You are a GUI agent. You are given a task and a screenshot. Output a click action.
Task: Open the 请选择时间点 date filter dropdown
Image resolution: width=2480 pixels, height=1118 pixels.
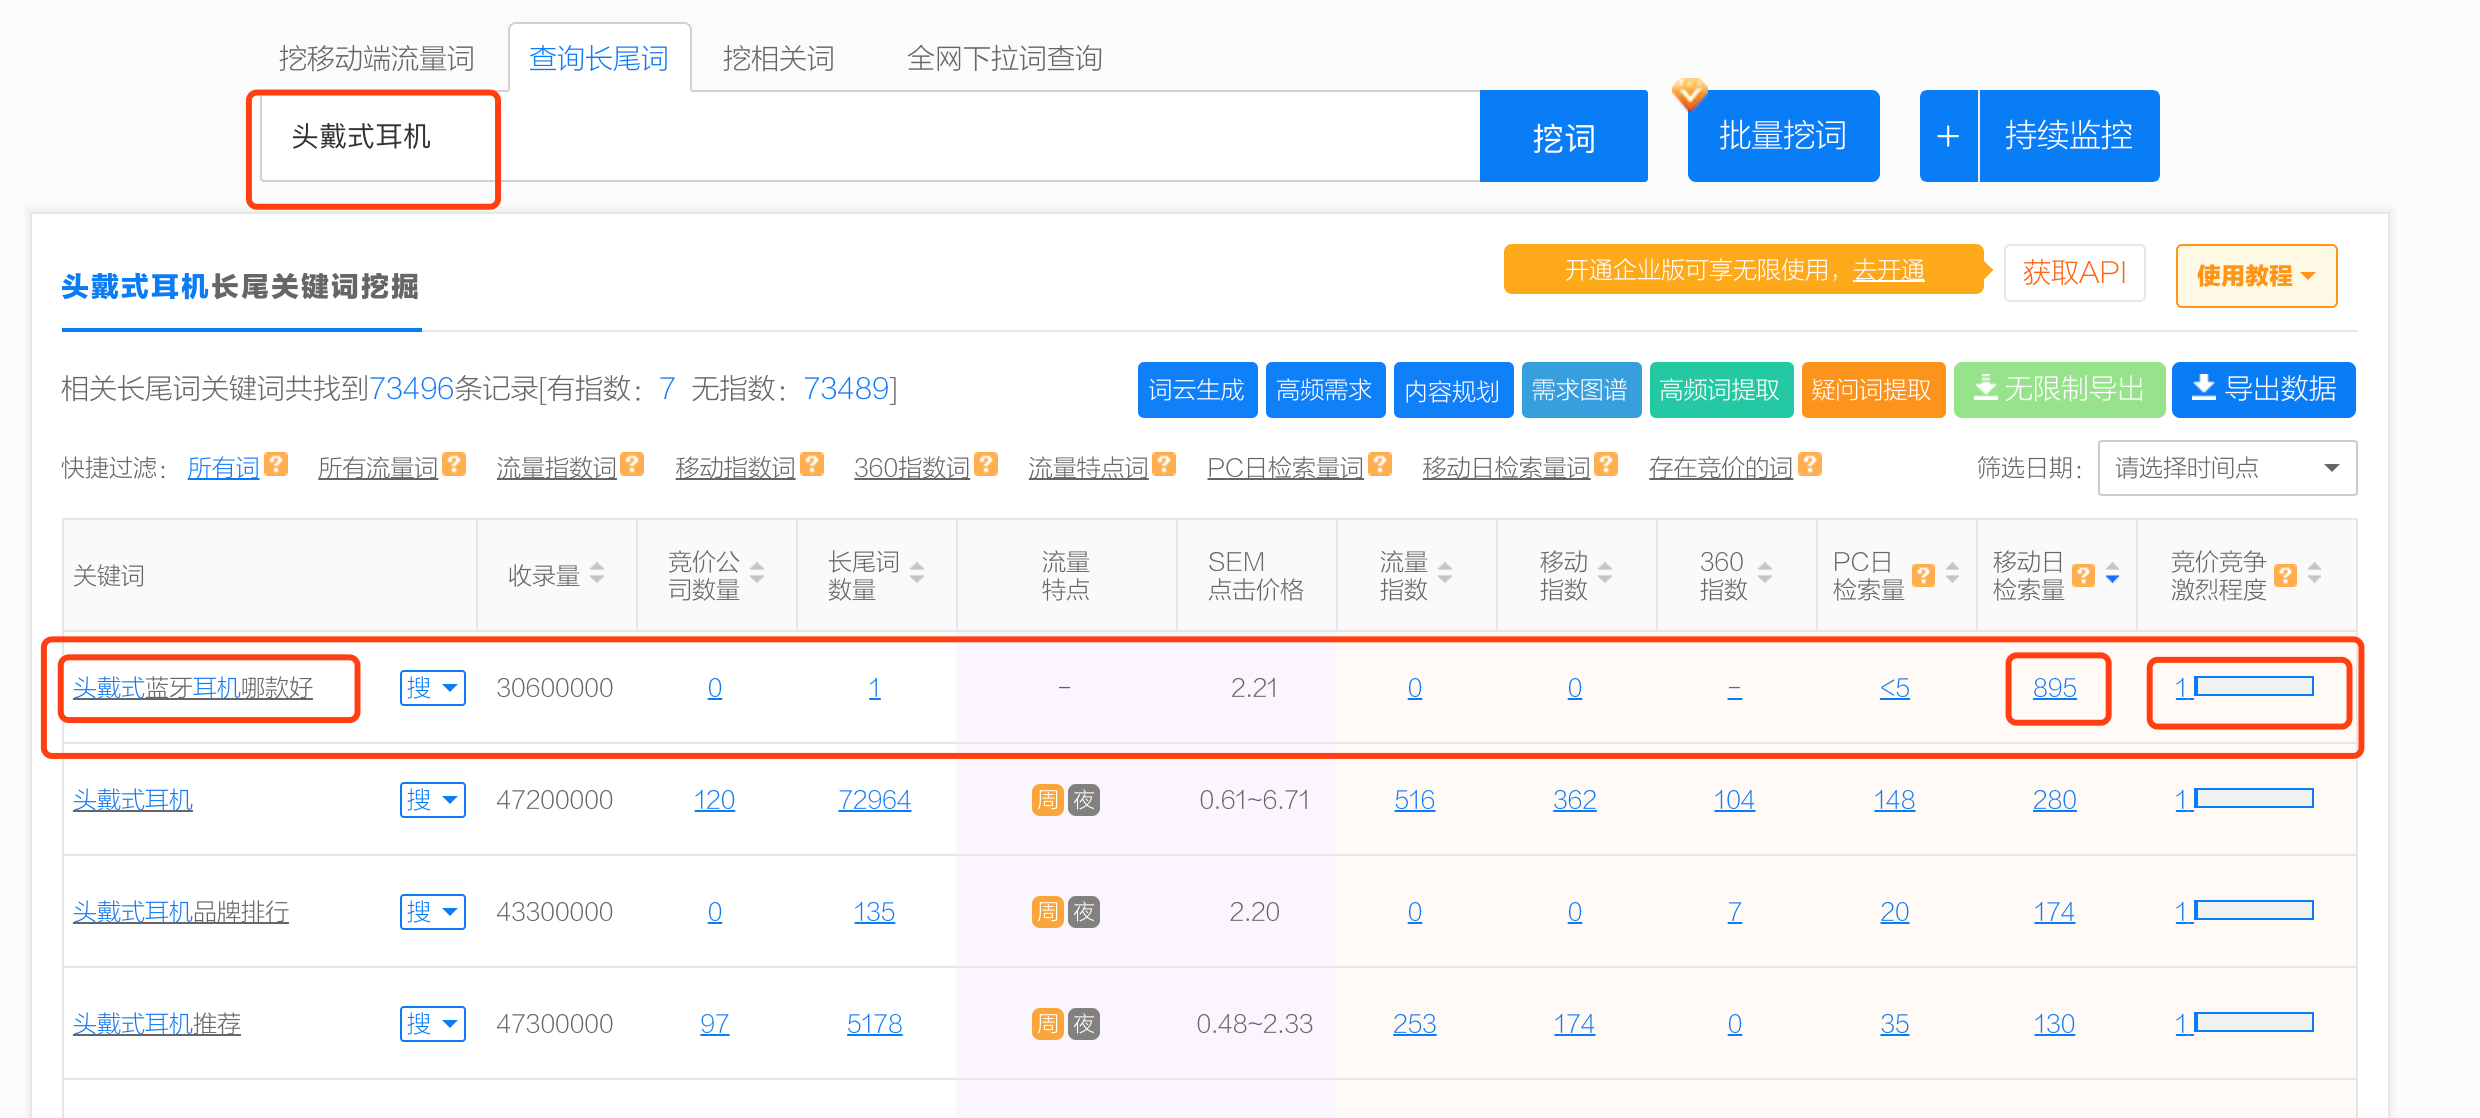click(2227, 468)
